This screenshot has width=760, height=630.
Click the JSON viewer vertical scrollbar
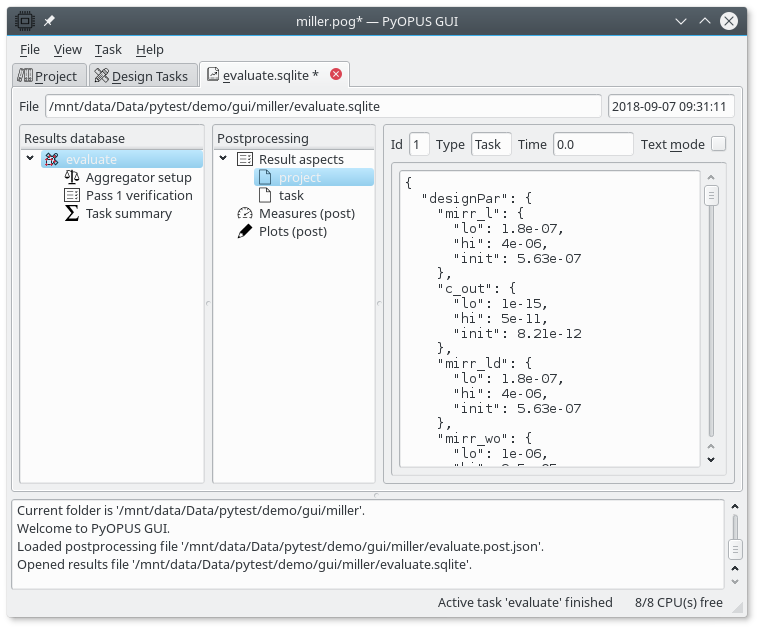711,320
